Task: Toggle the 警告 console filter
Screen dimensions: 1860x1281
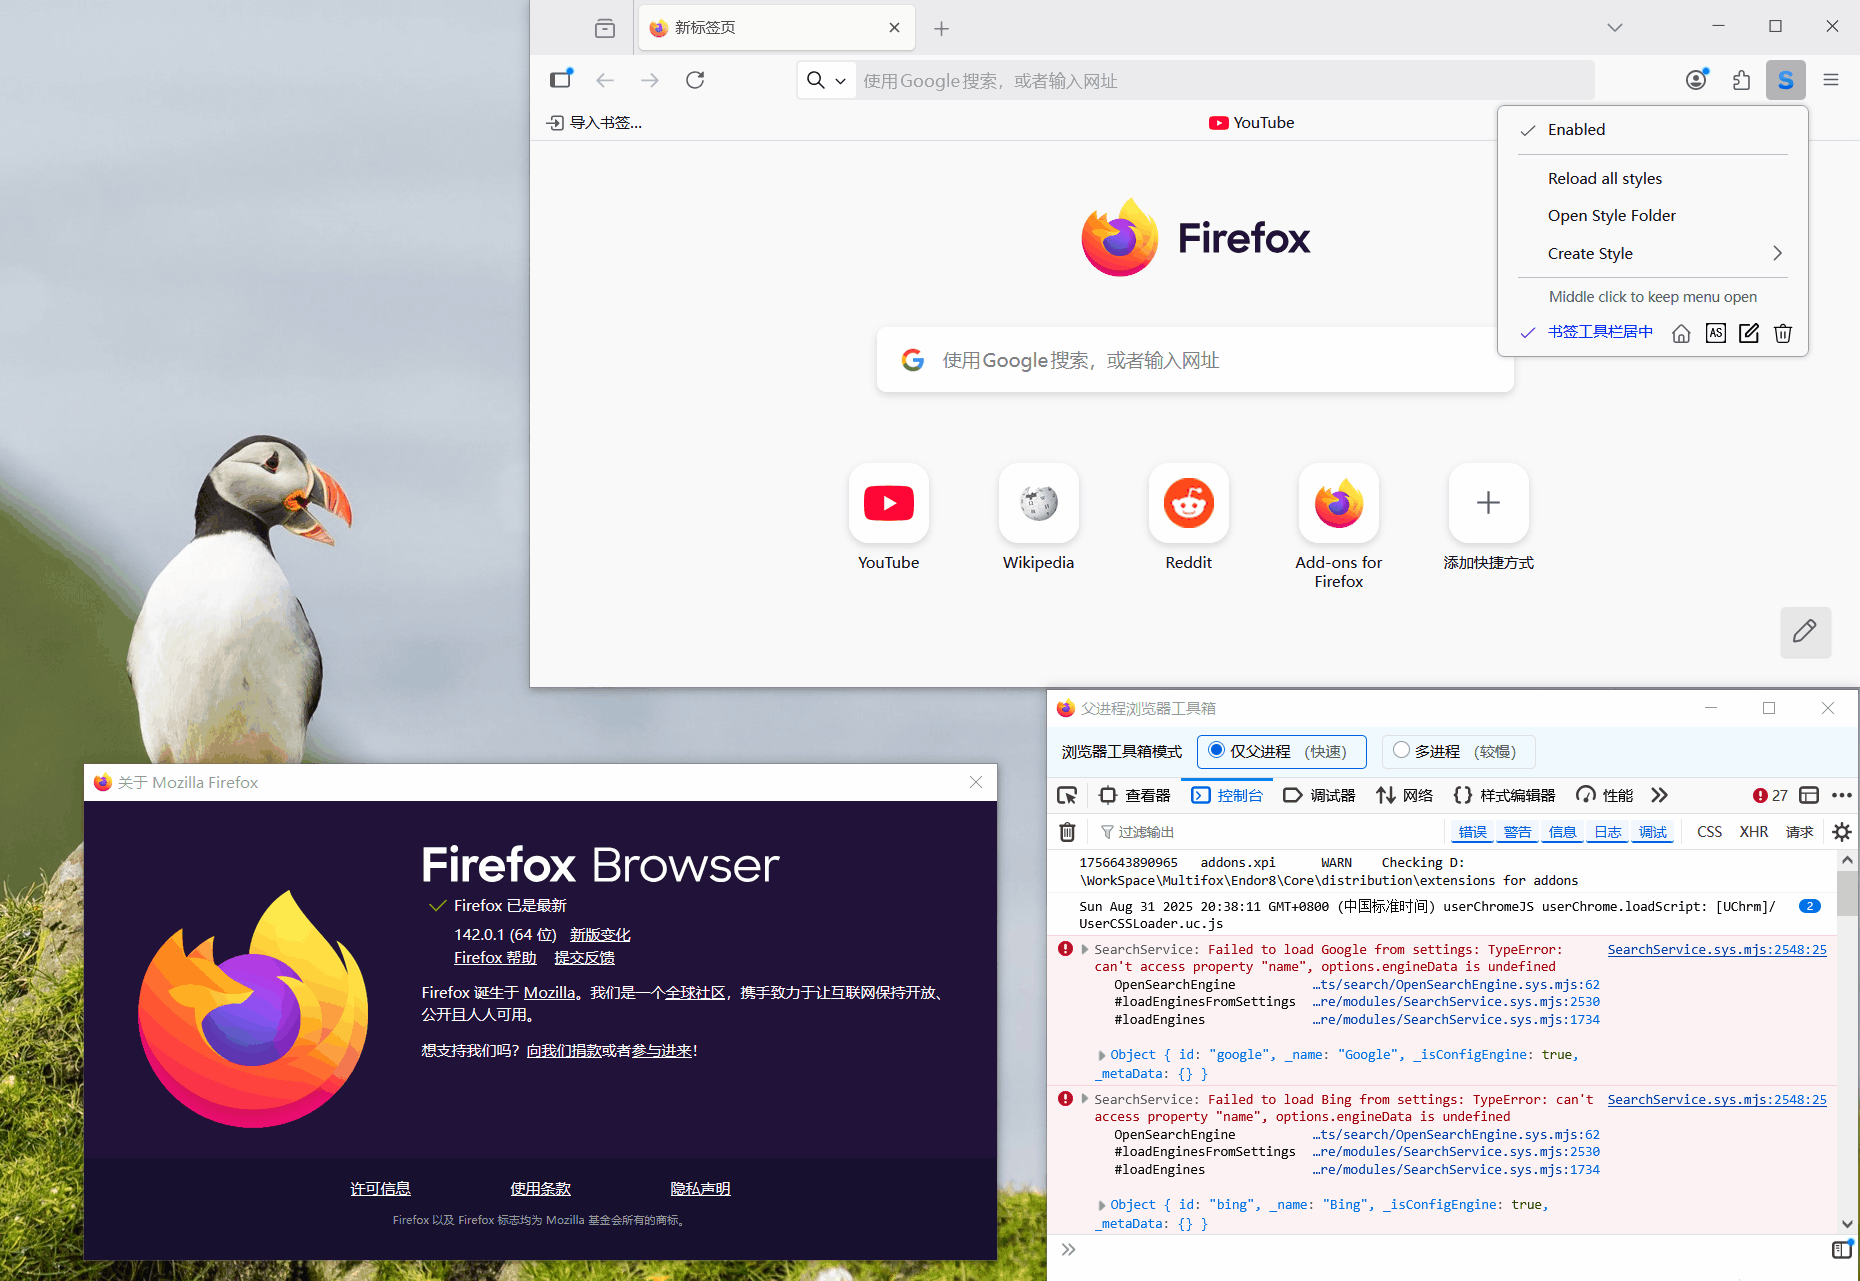Action: click(x=1517, y=832)
